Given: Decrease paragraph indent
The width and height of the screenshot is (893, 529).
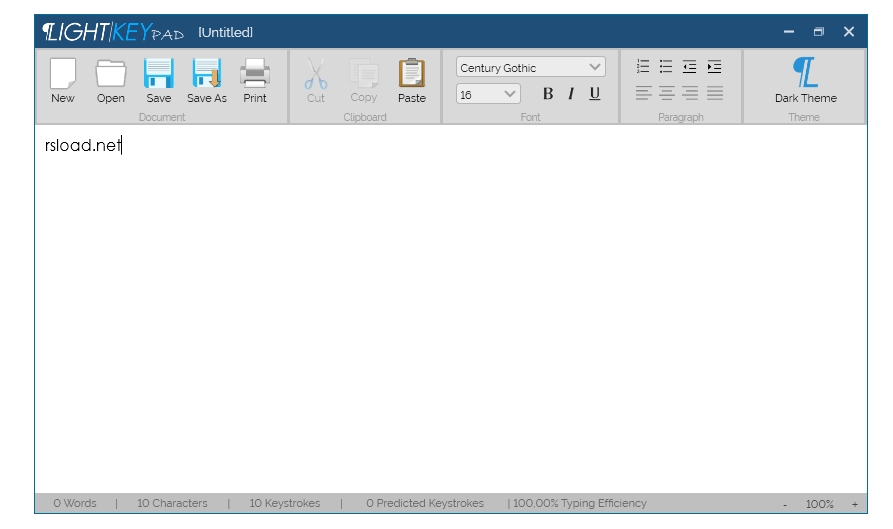Looking at the screenshot, I should click(x=690, y=67).
